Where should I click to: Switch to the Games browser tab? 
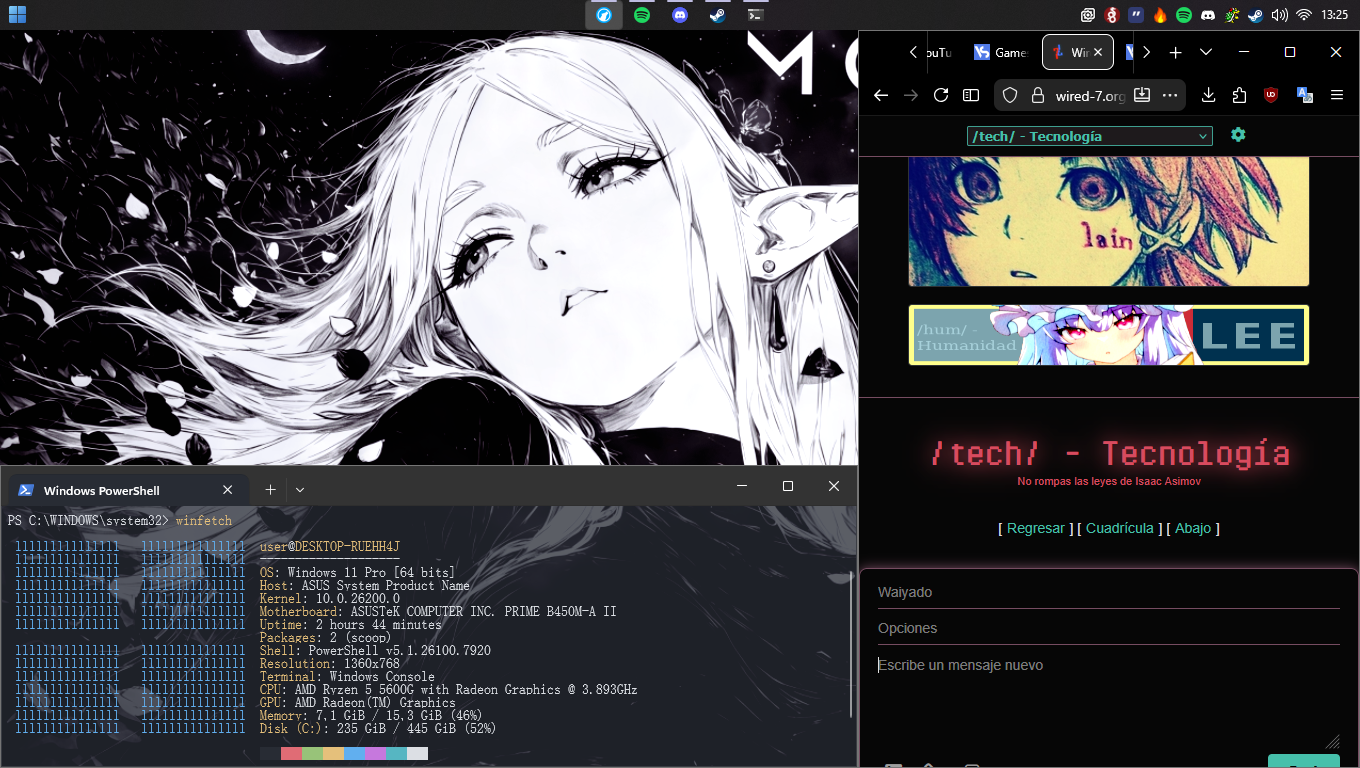click(x=1001, y=52)
